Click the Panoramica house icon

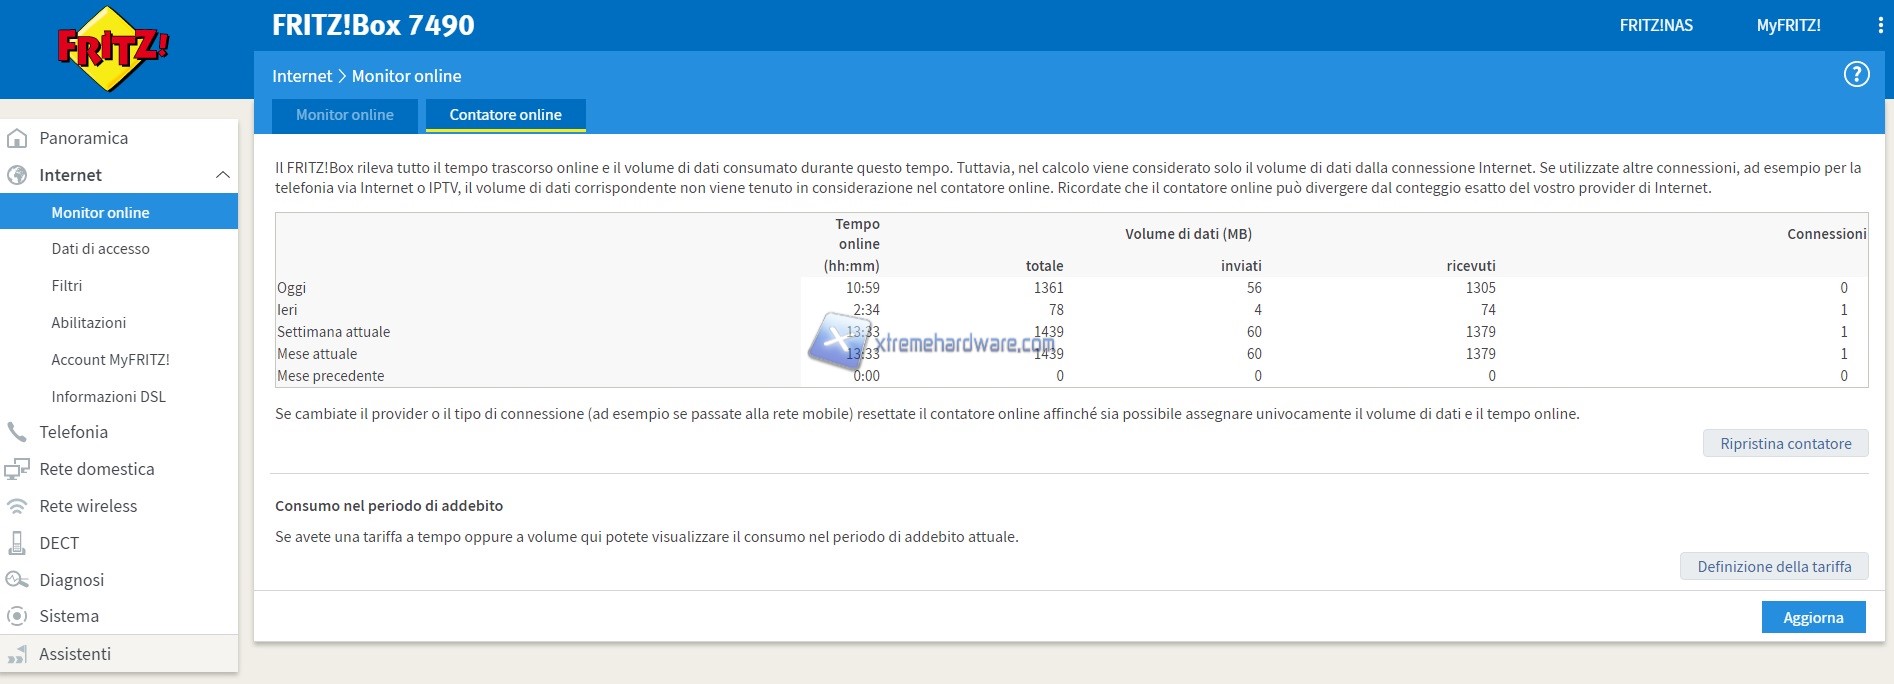pyautogui.click(x=17, y=138)
